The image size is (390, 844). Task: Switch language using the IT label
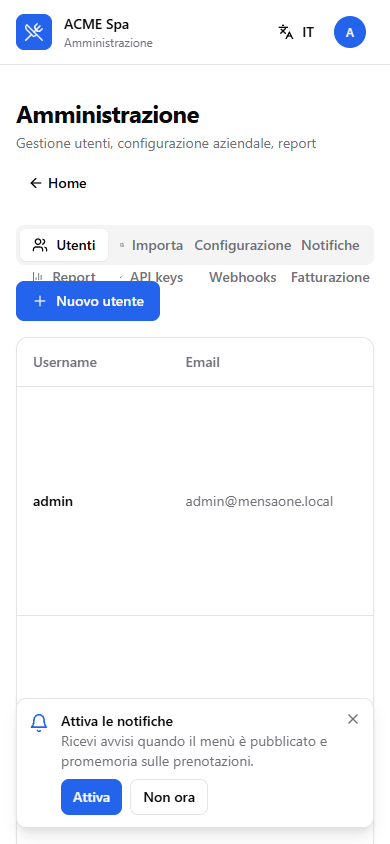click(308, 32)
